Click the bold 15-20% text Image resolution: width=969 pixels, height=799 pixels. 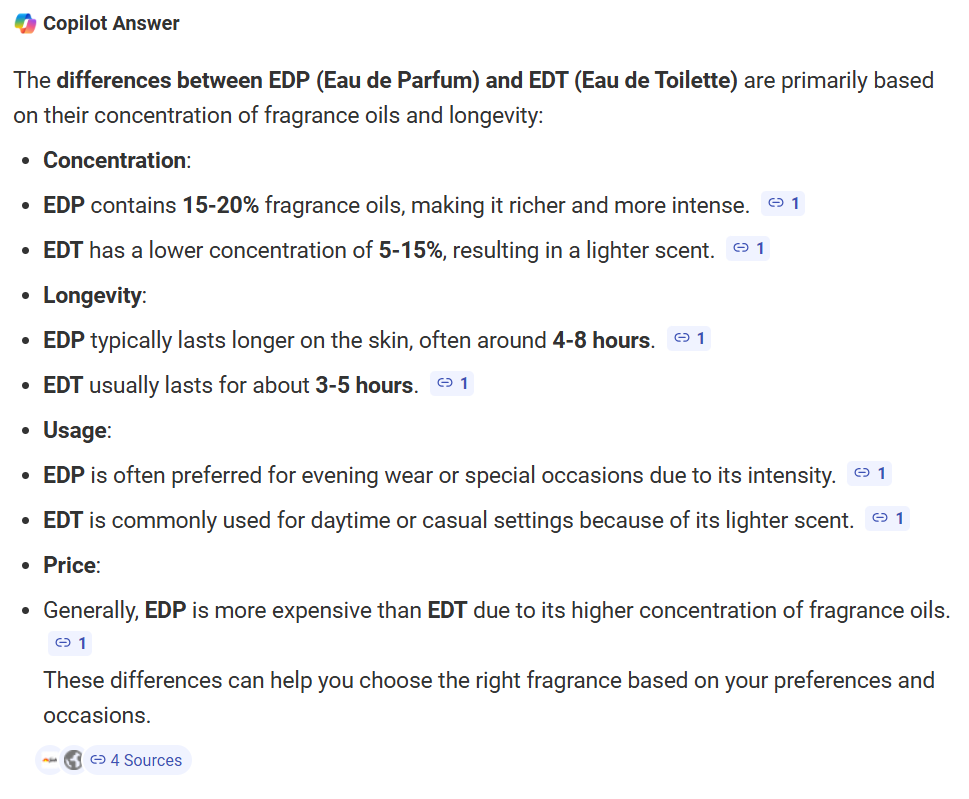221,205
